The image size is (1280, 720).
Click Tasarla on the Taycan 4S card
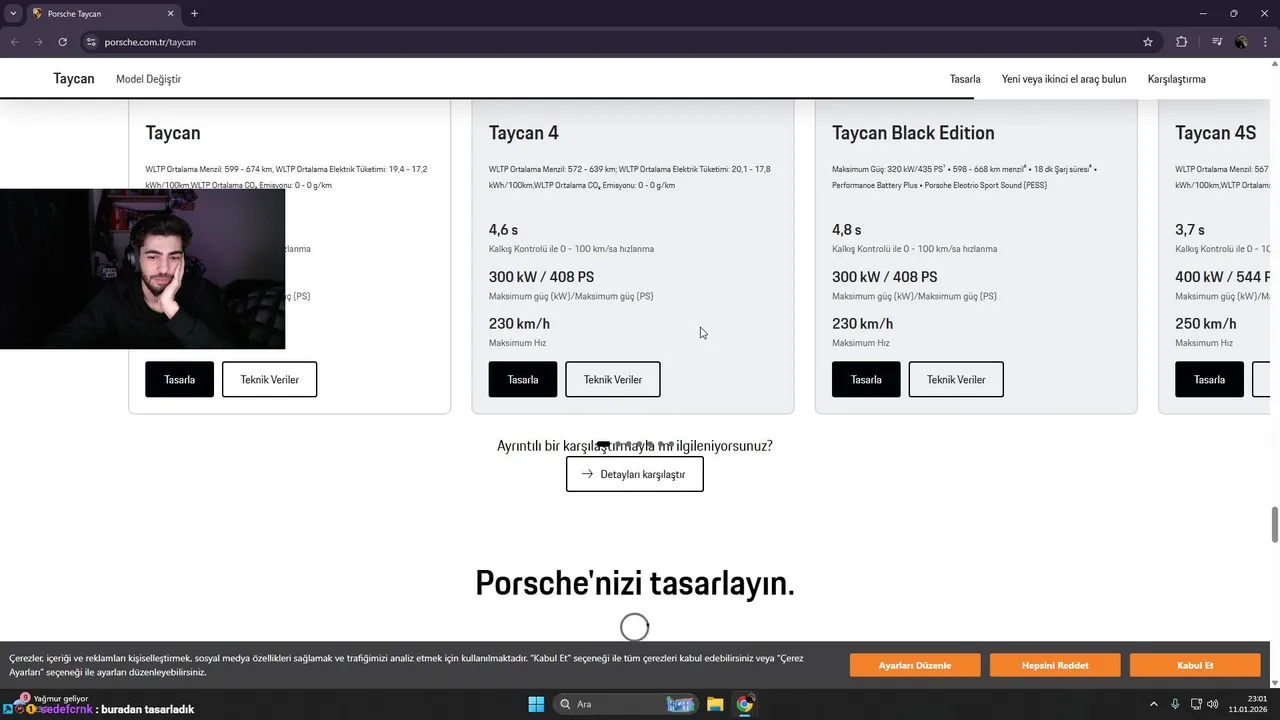point(1209,379)
